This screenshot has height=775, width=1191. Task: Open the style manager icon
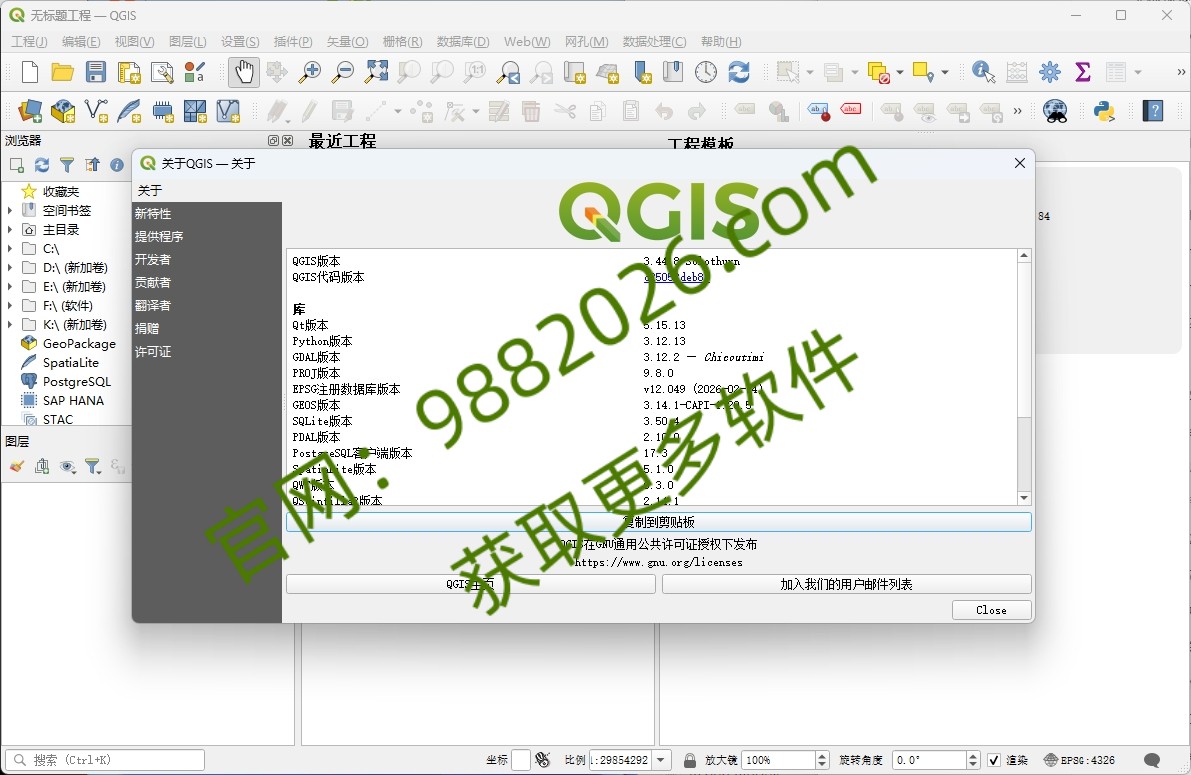(x=194, y=72)
